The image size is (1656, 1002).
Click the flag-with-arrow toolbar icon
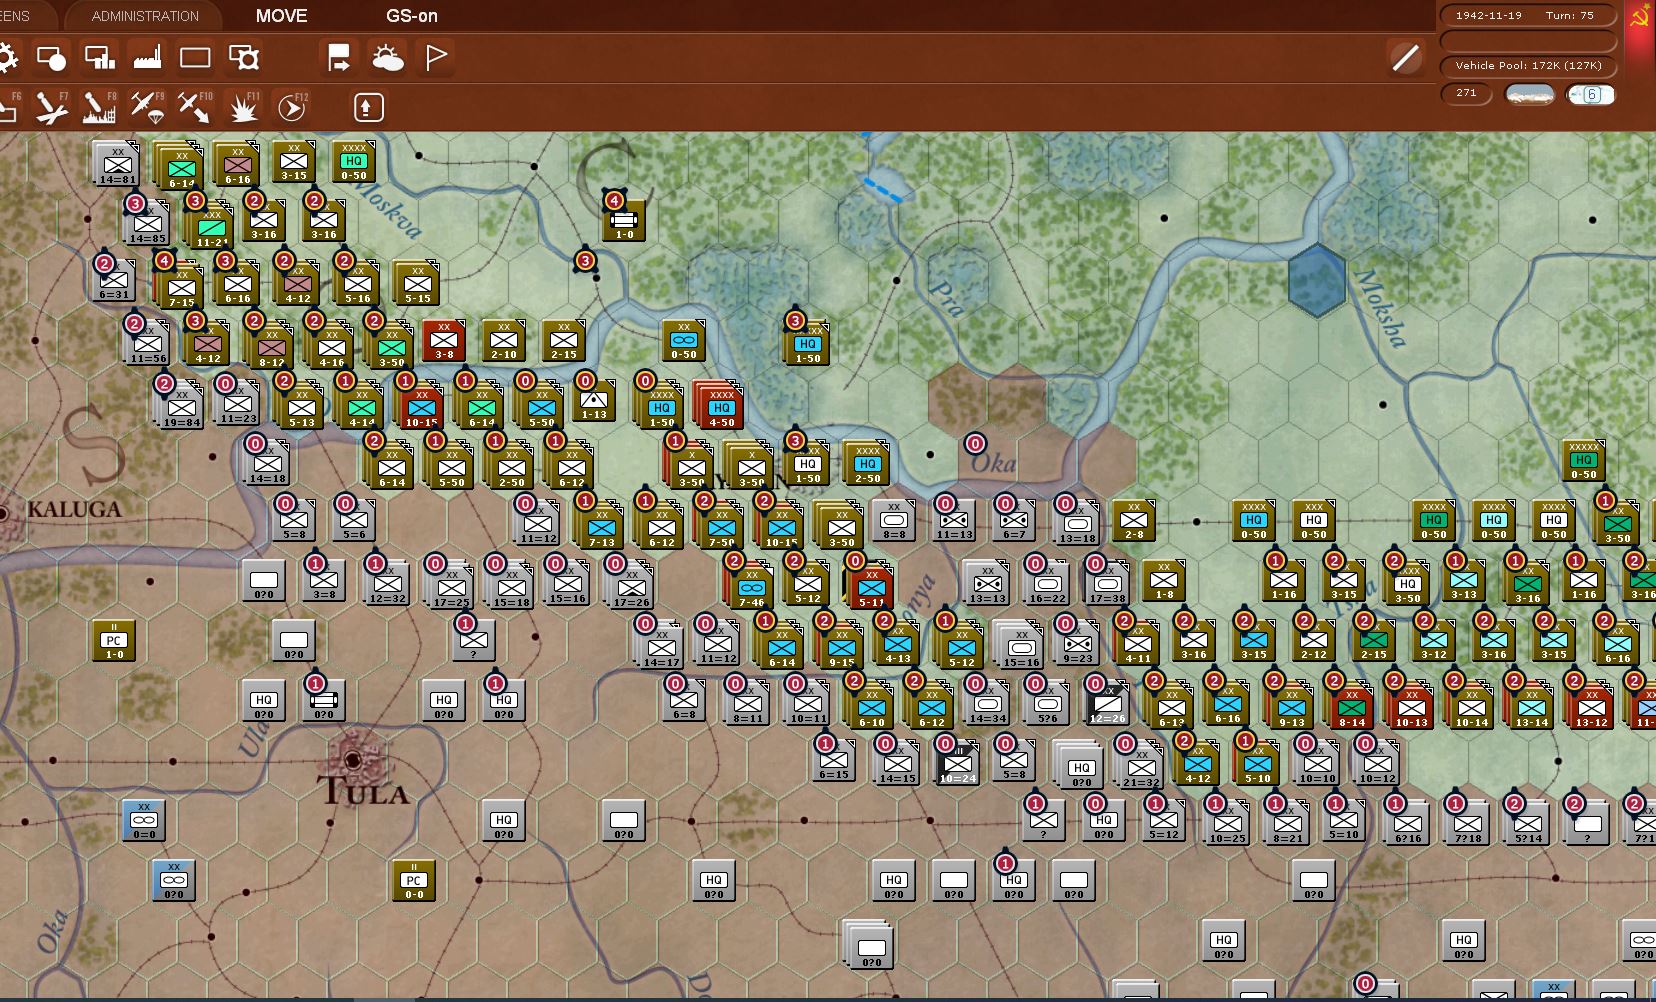[x=339, y=58]
